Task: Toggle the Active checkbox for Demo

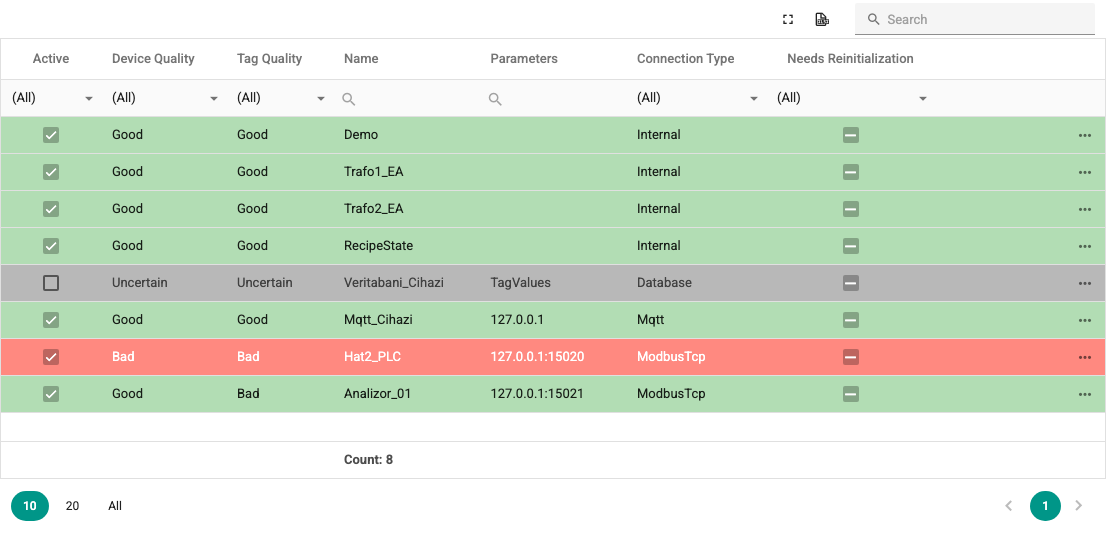Action: point(51,135)
